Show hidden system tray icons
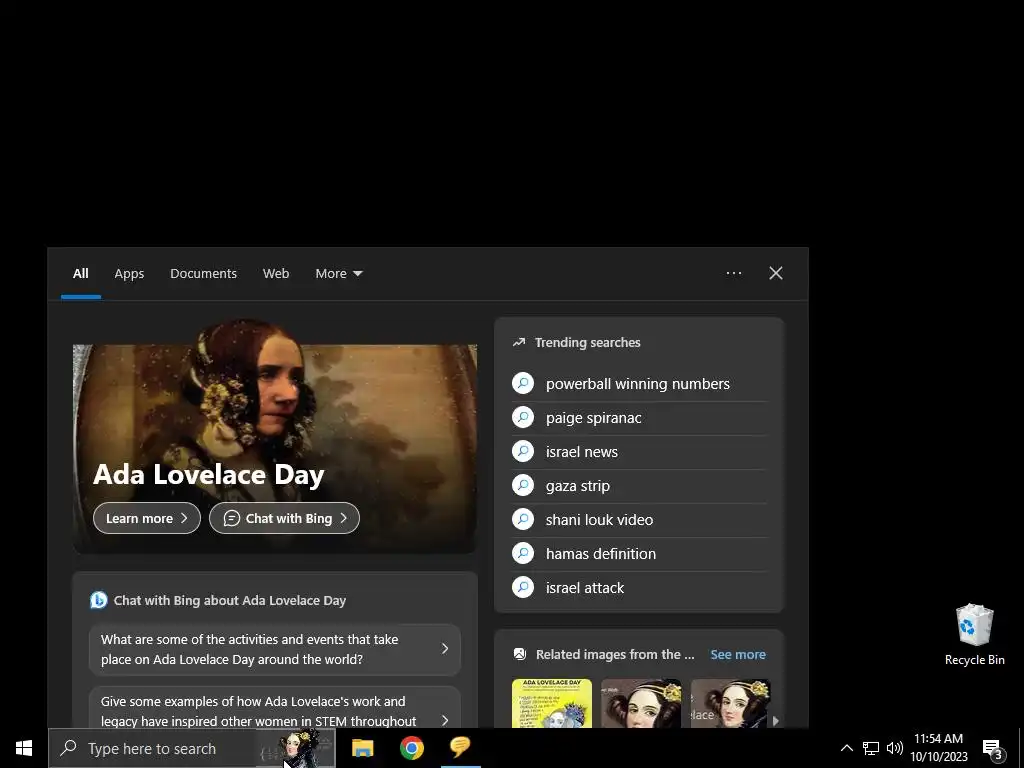1024x768 pixels. tap(846, 748)
